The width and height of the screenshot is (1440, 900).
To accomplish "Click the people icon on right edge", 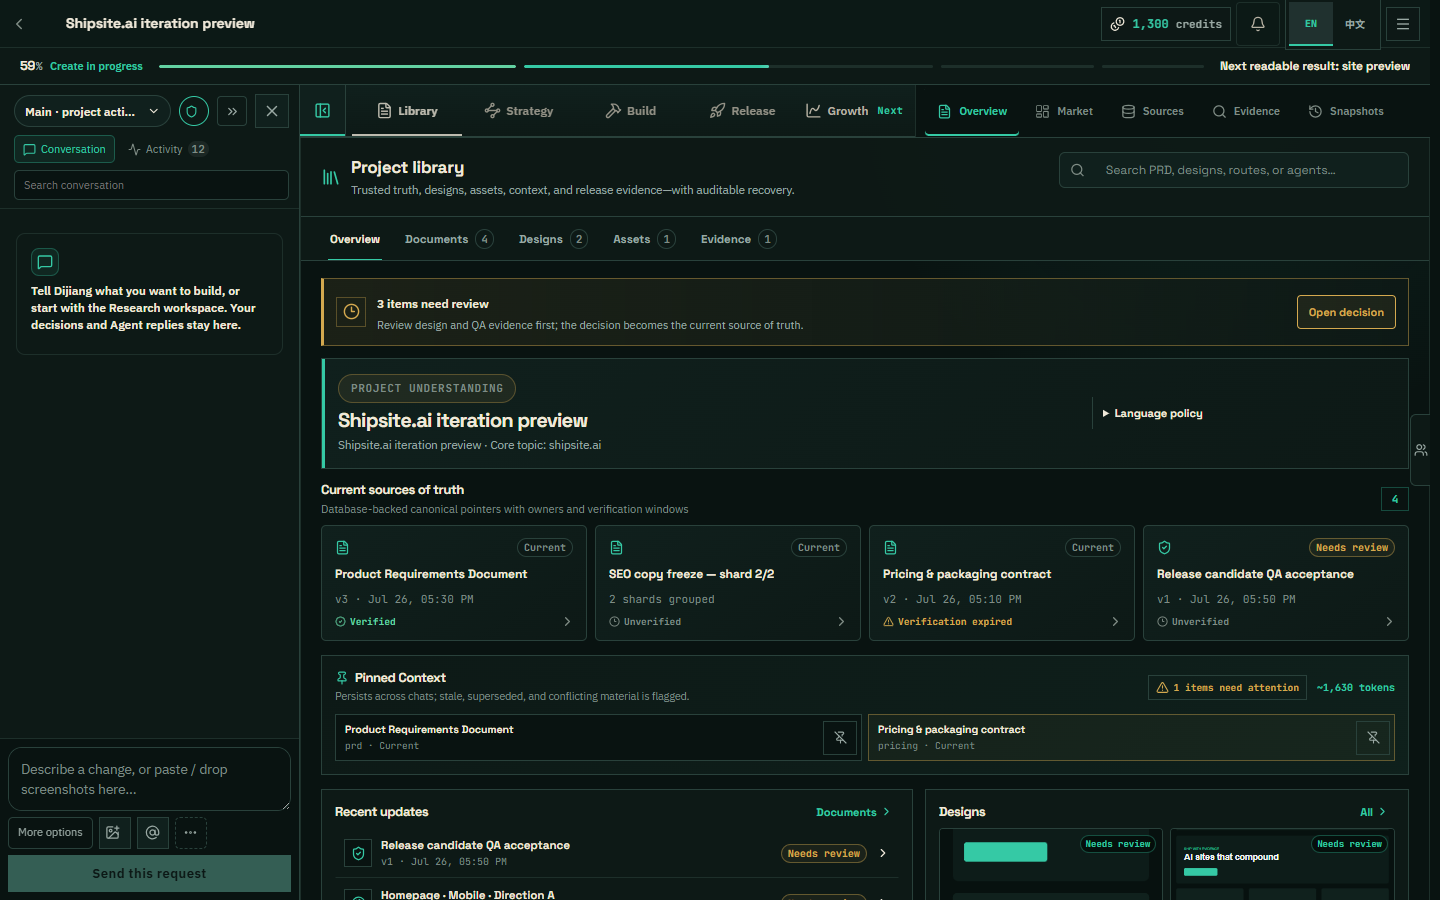I will click(1421, 450).
